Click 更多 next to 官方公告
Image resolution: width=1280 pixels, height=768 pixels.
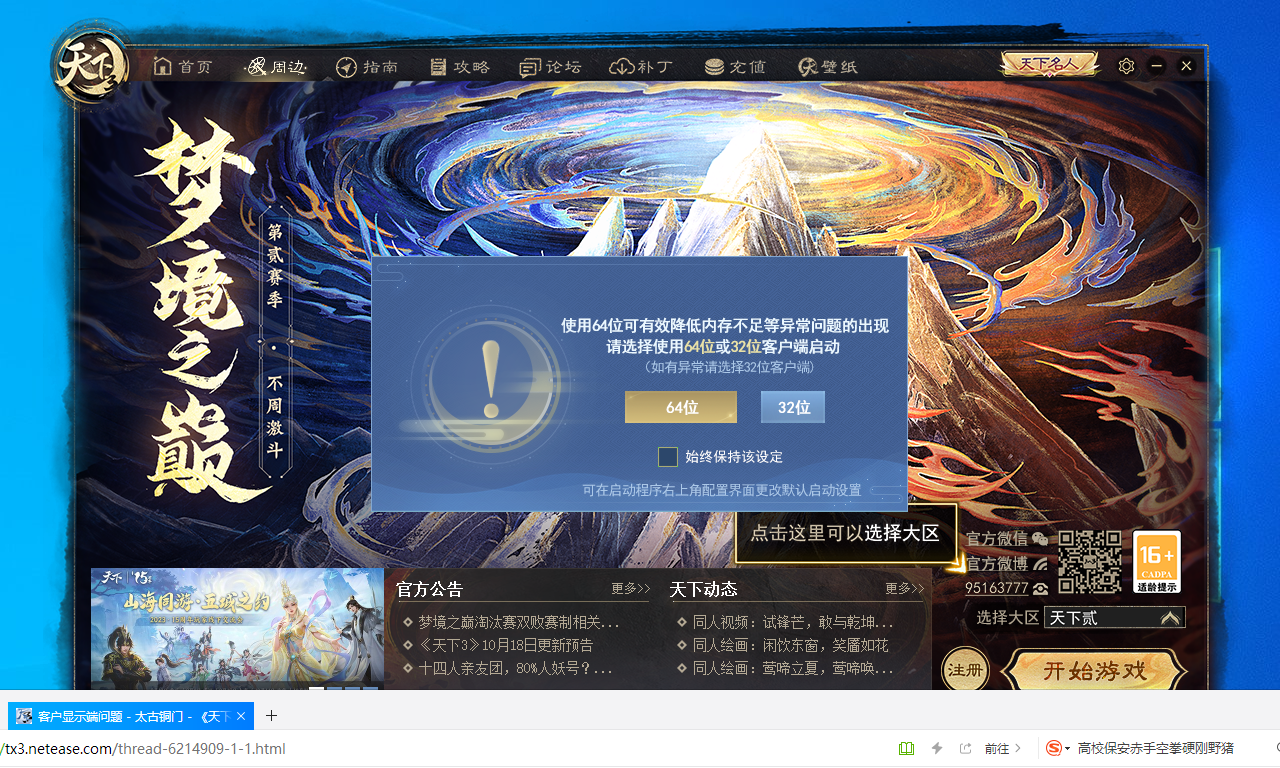pos(631,588)
